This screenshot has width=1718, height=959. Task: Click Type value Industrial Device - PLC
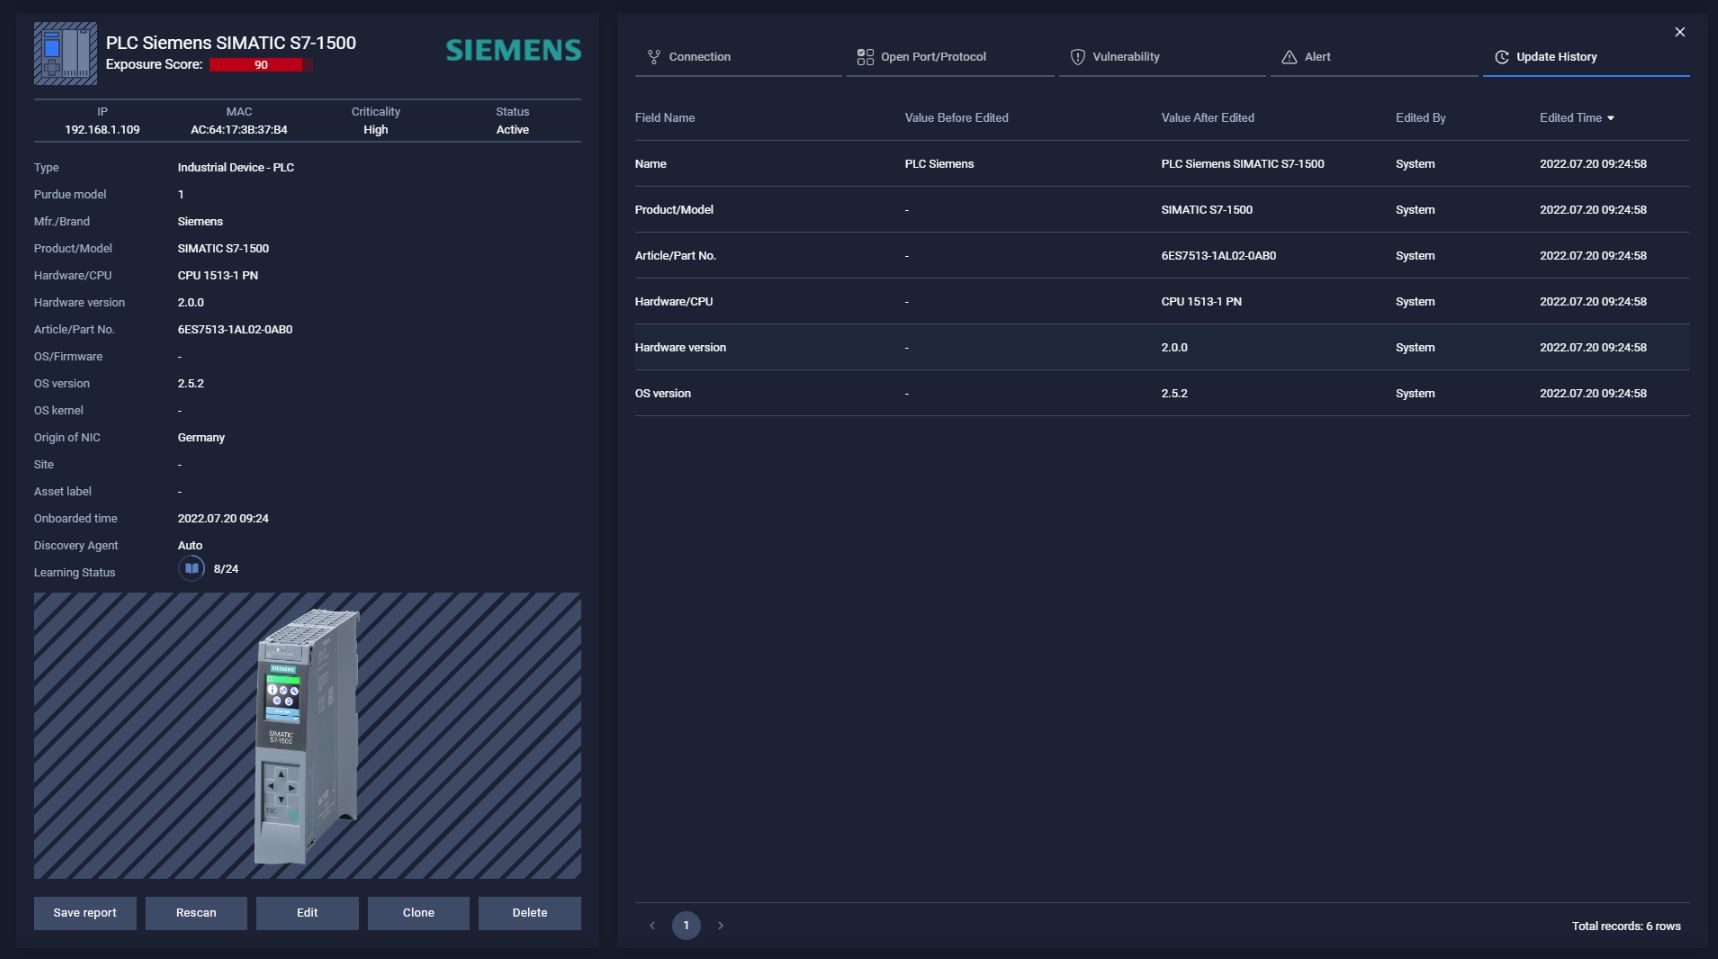(x=236, y=168)
